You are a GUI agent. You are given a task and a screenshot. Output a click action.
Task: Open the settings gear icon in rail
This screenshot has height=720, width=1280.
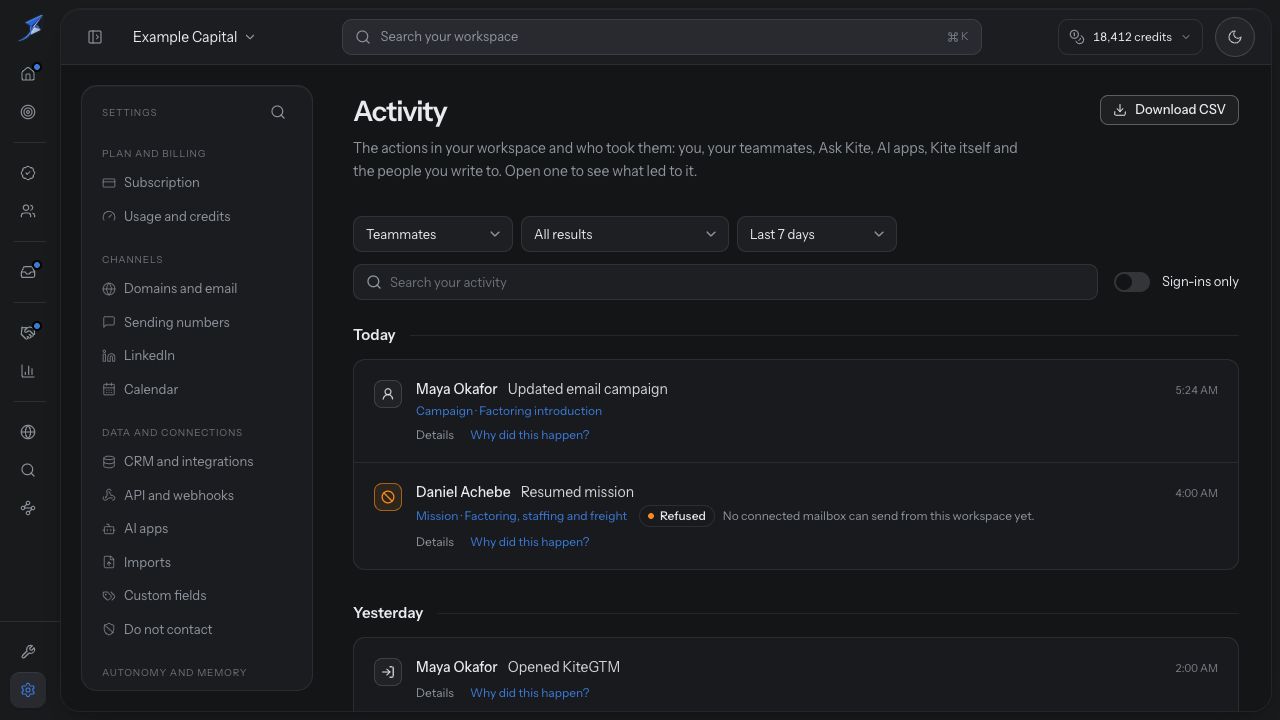pos(28,690)
